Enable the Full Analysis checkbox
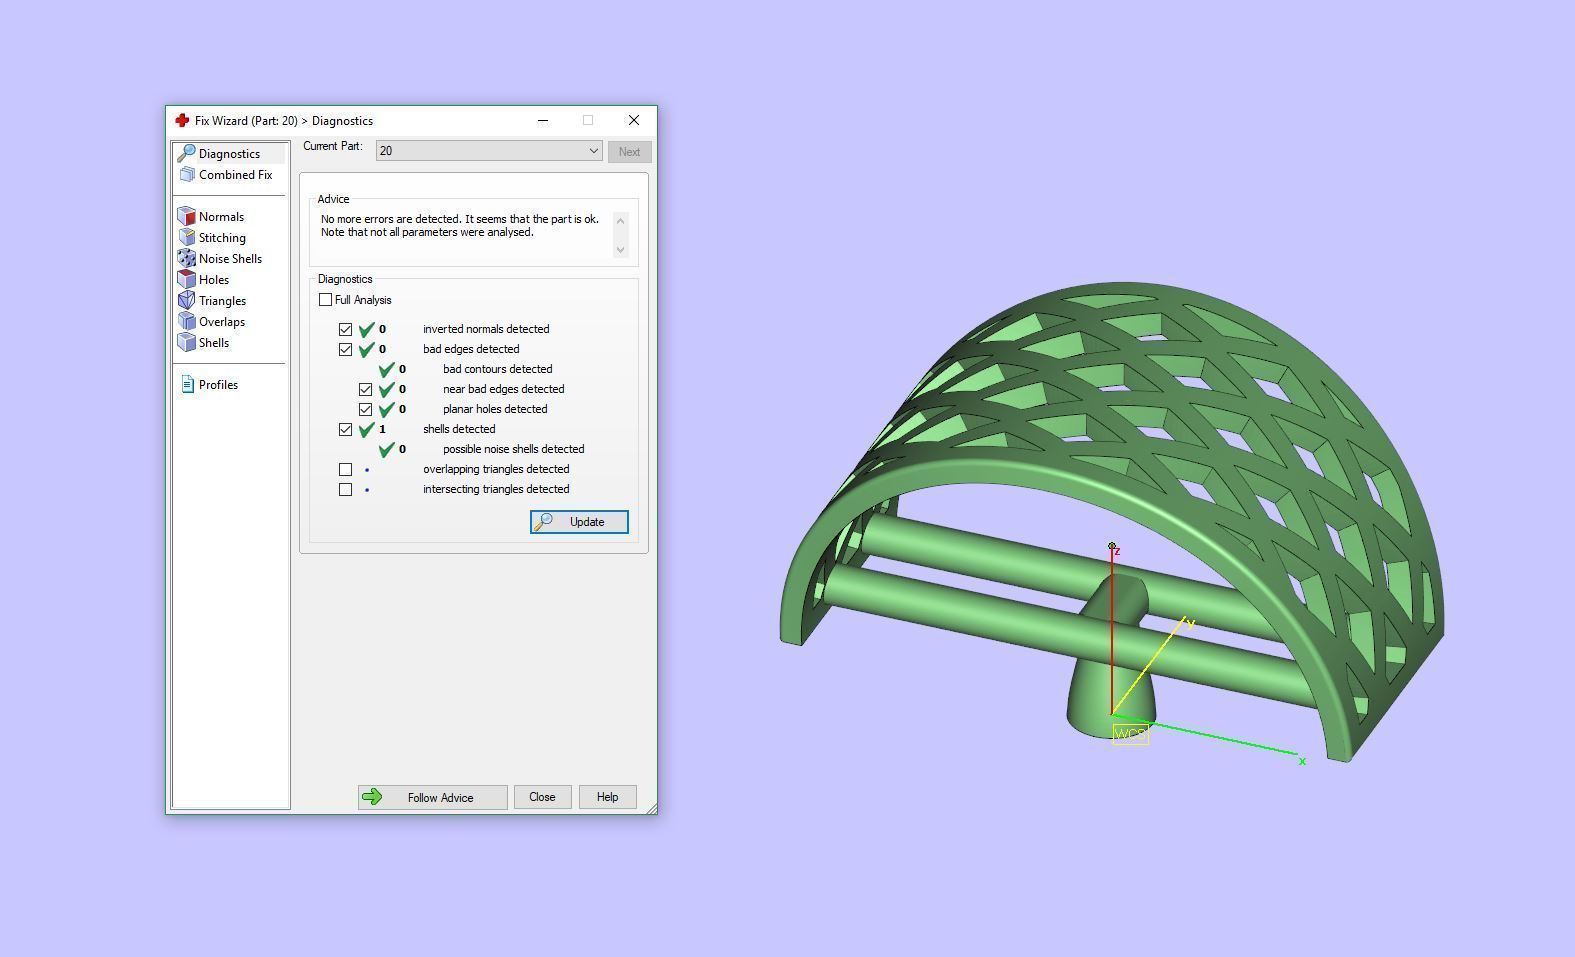Image resolution: width=1575 pixels, height=957 pixels. [x=325, y=300]
